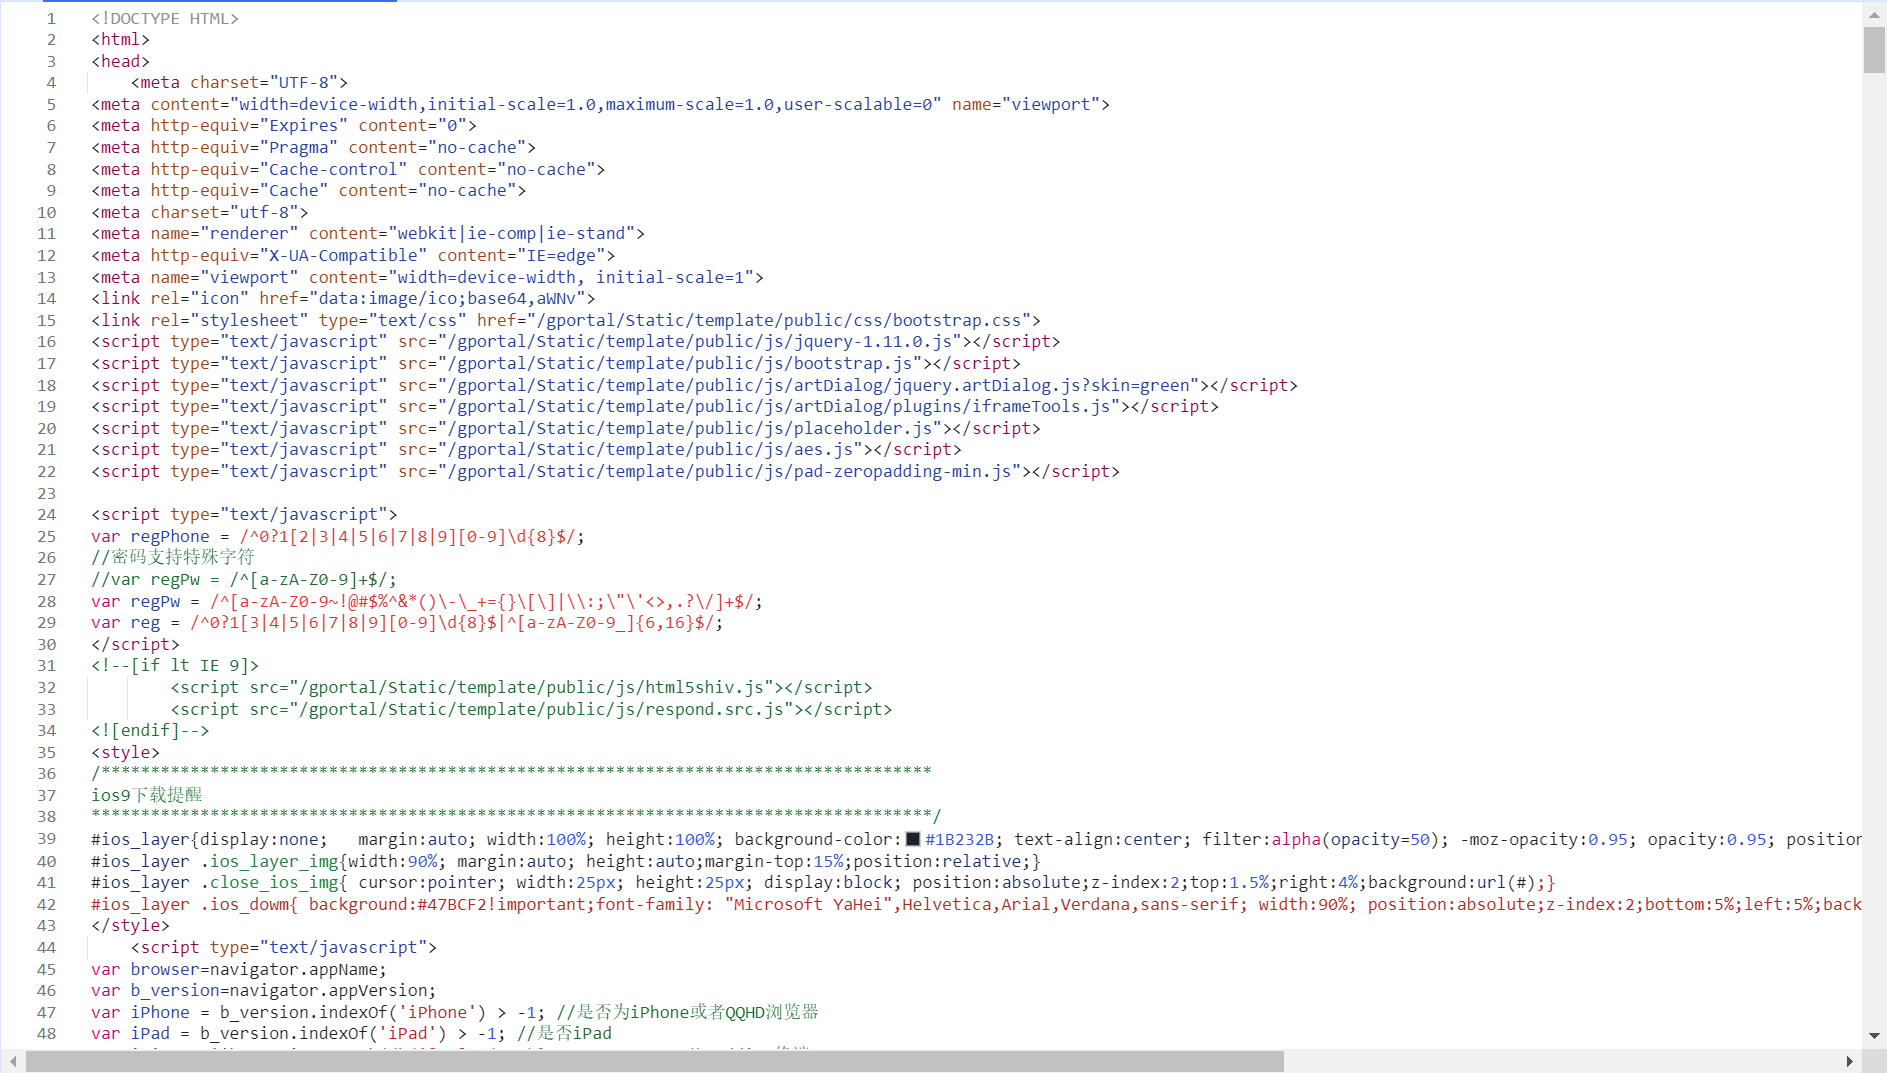Image resolution: width=1887 pixels, height=1073 pixels.
Task: Click the <style> opening tag
Action: 125,752
